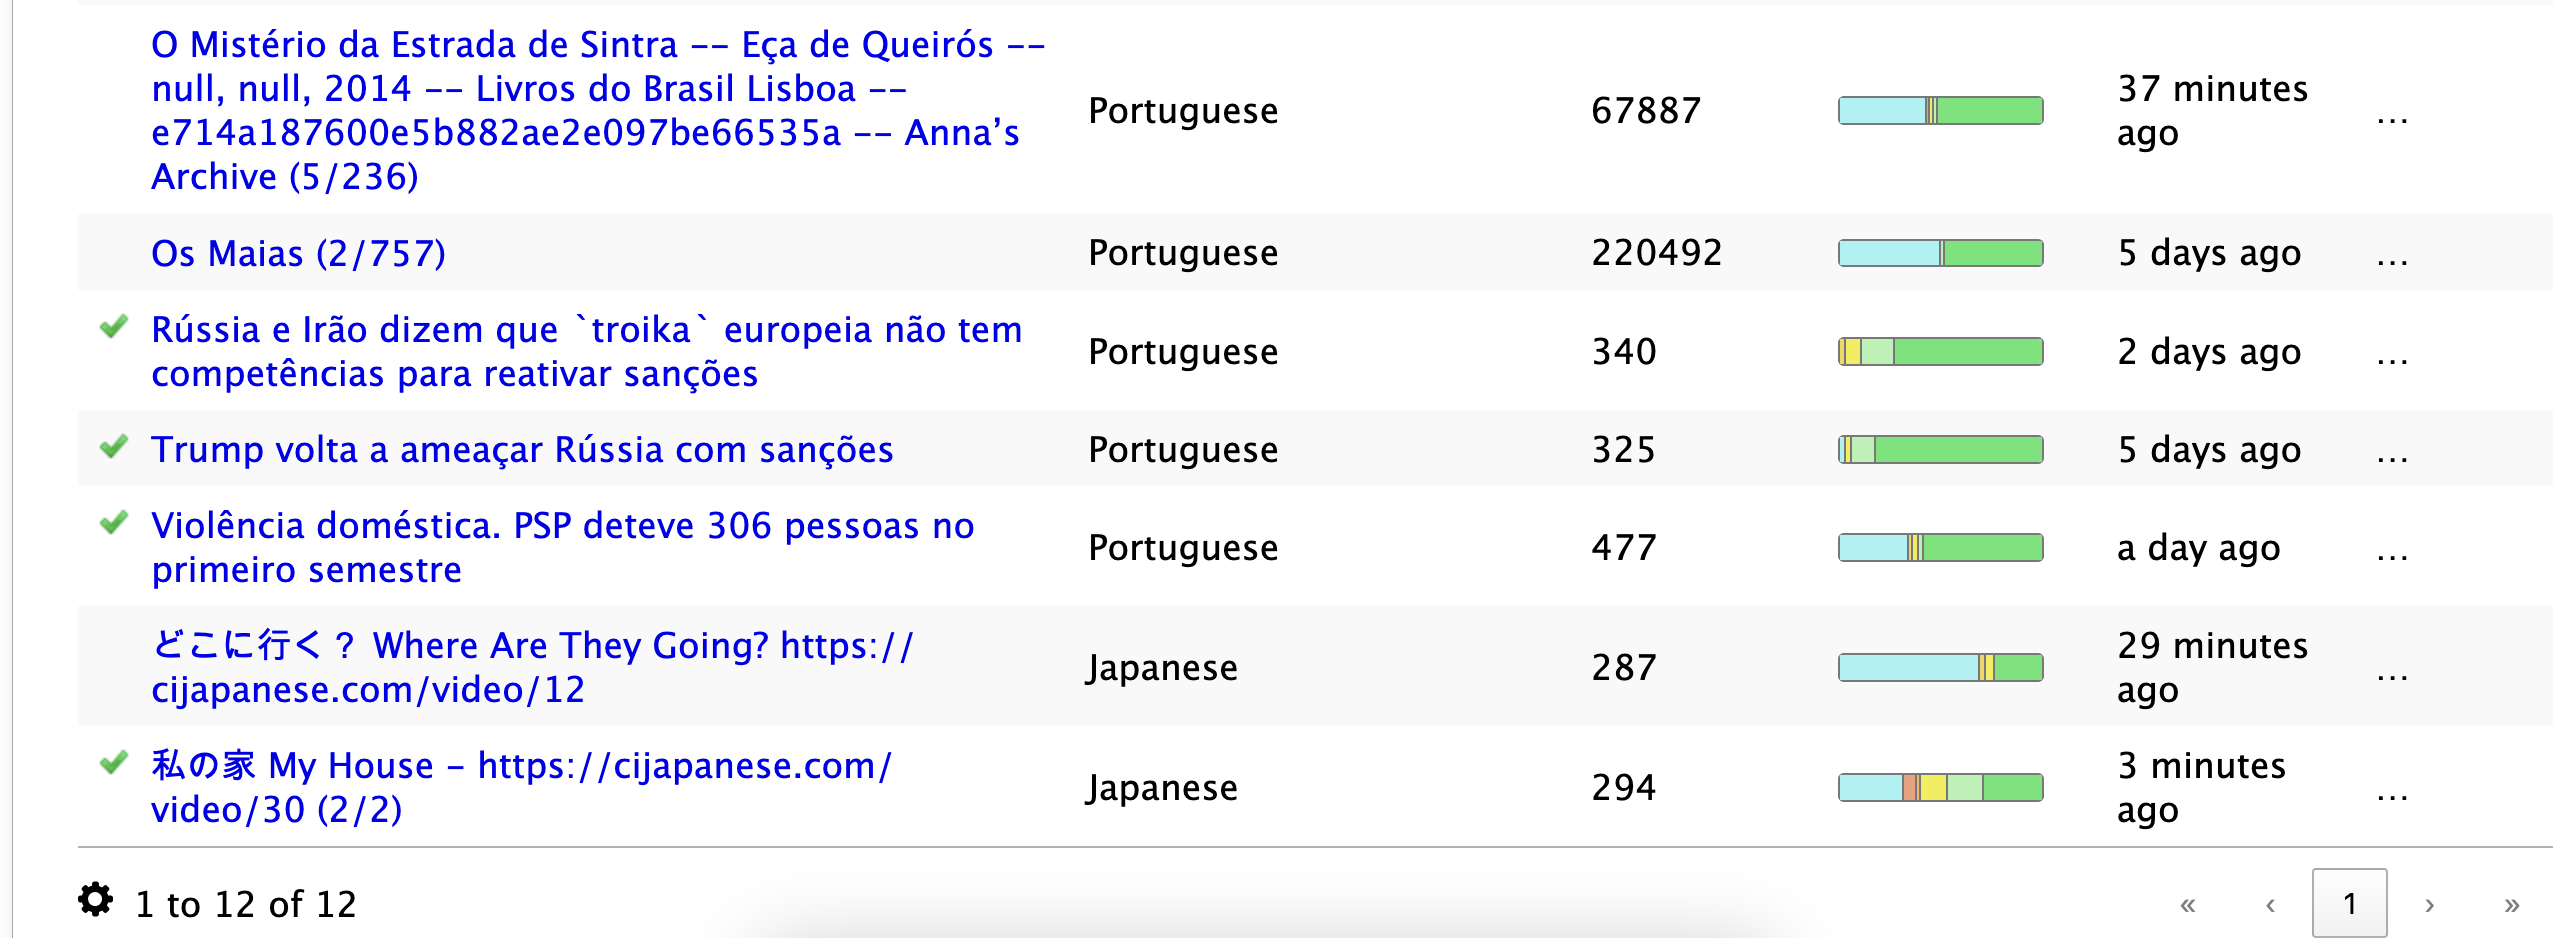Click green checkmark beside Violência doméstica text

[114, 522]
